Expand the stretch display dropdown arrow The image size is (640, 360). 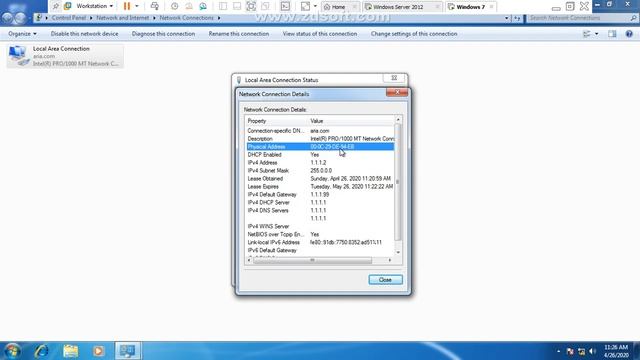point(315,6)
